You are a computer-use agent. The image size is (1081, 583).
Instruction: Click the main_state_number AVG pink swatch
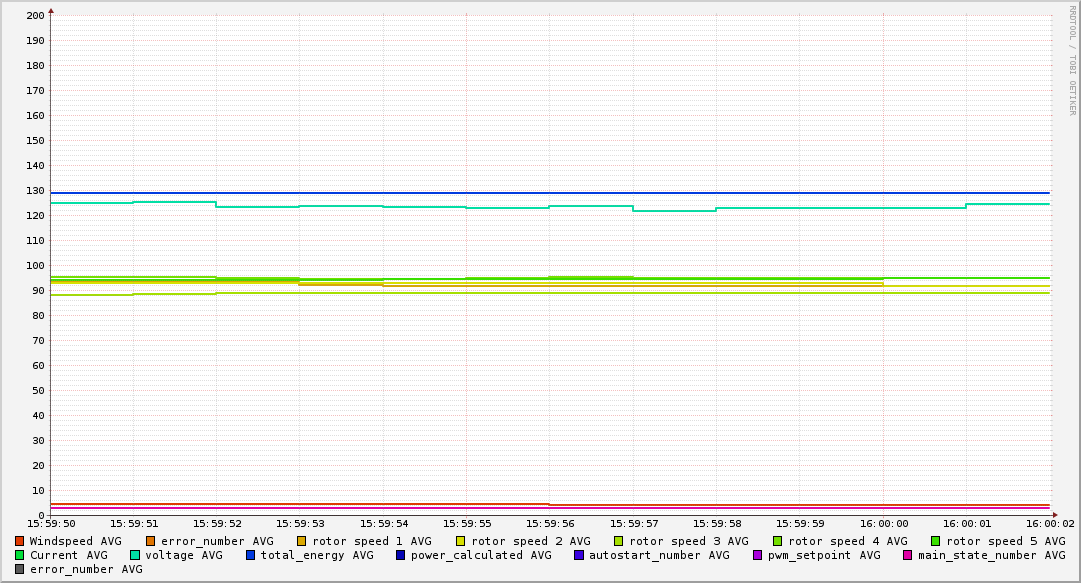908,555
